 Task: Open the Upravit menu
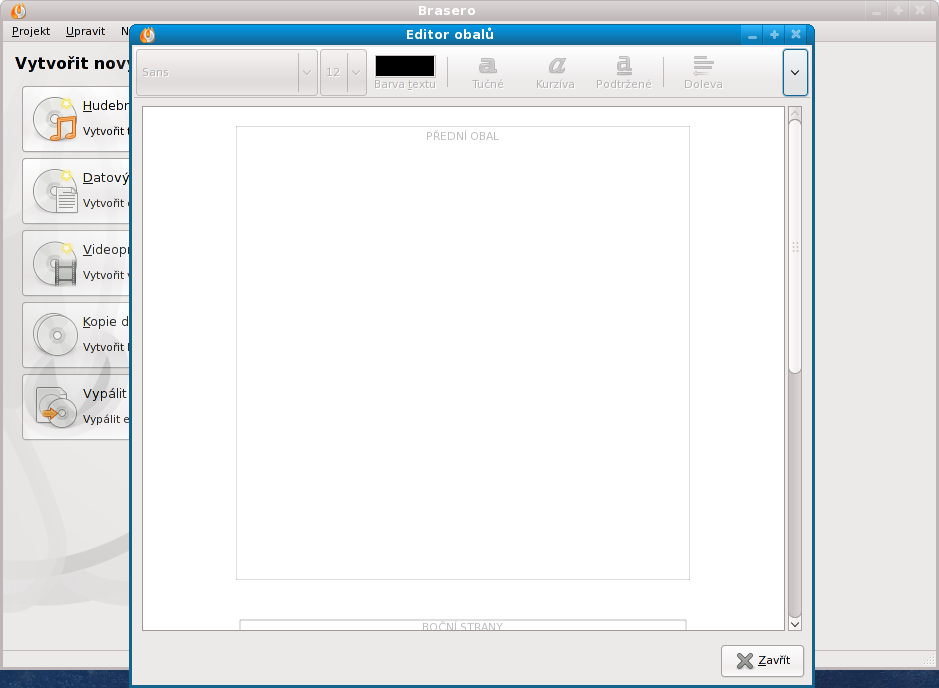click(x=85, y=31)
